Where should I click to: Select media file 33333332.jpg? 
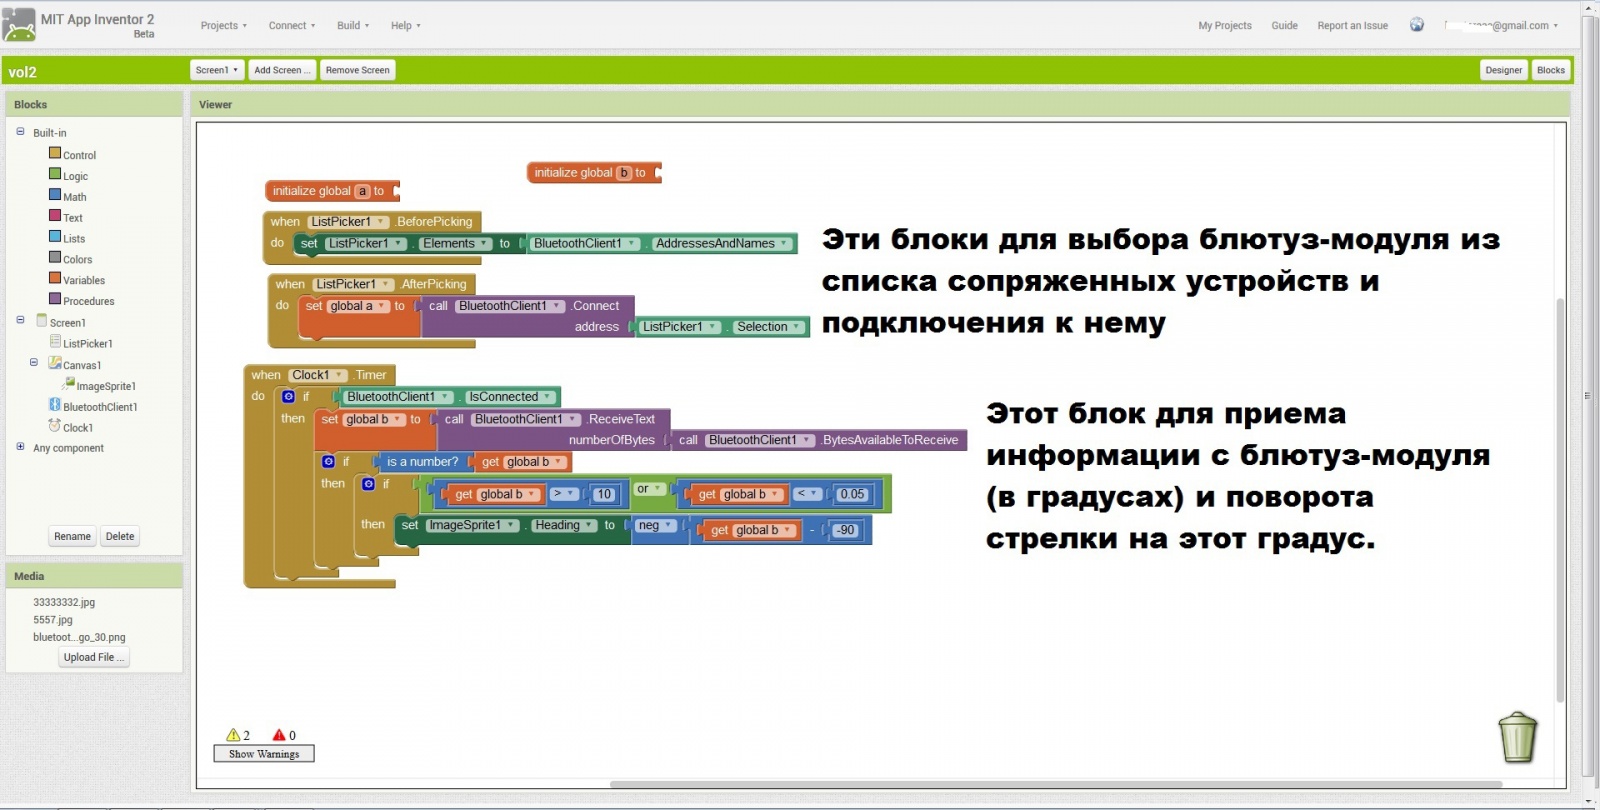(64, 602)
